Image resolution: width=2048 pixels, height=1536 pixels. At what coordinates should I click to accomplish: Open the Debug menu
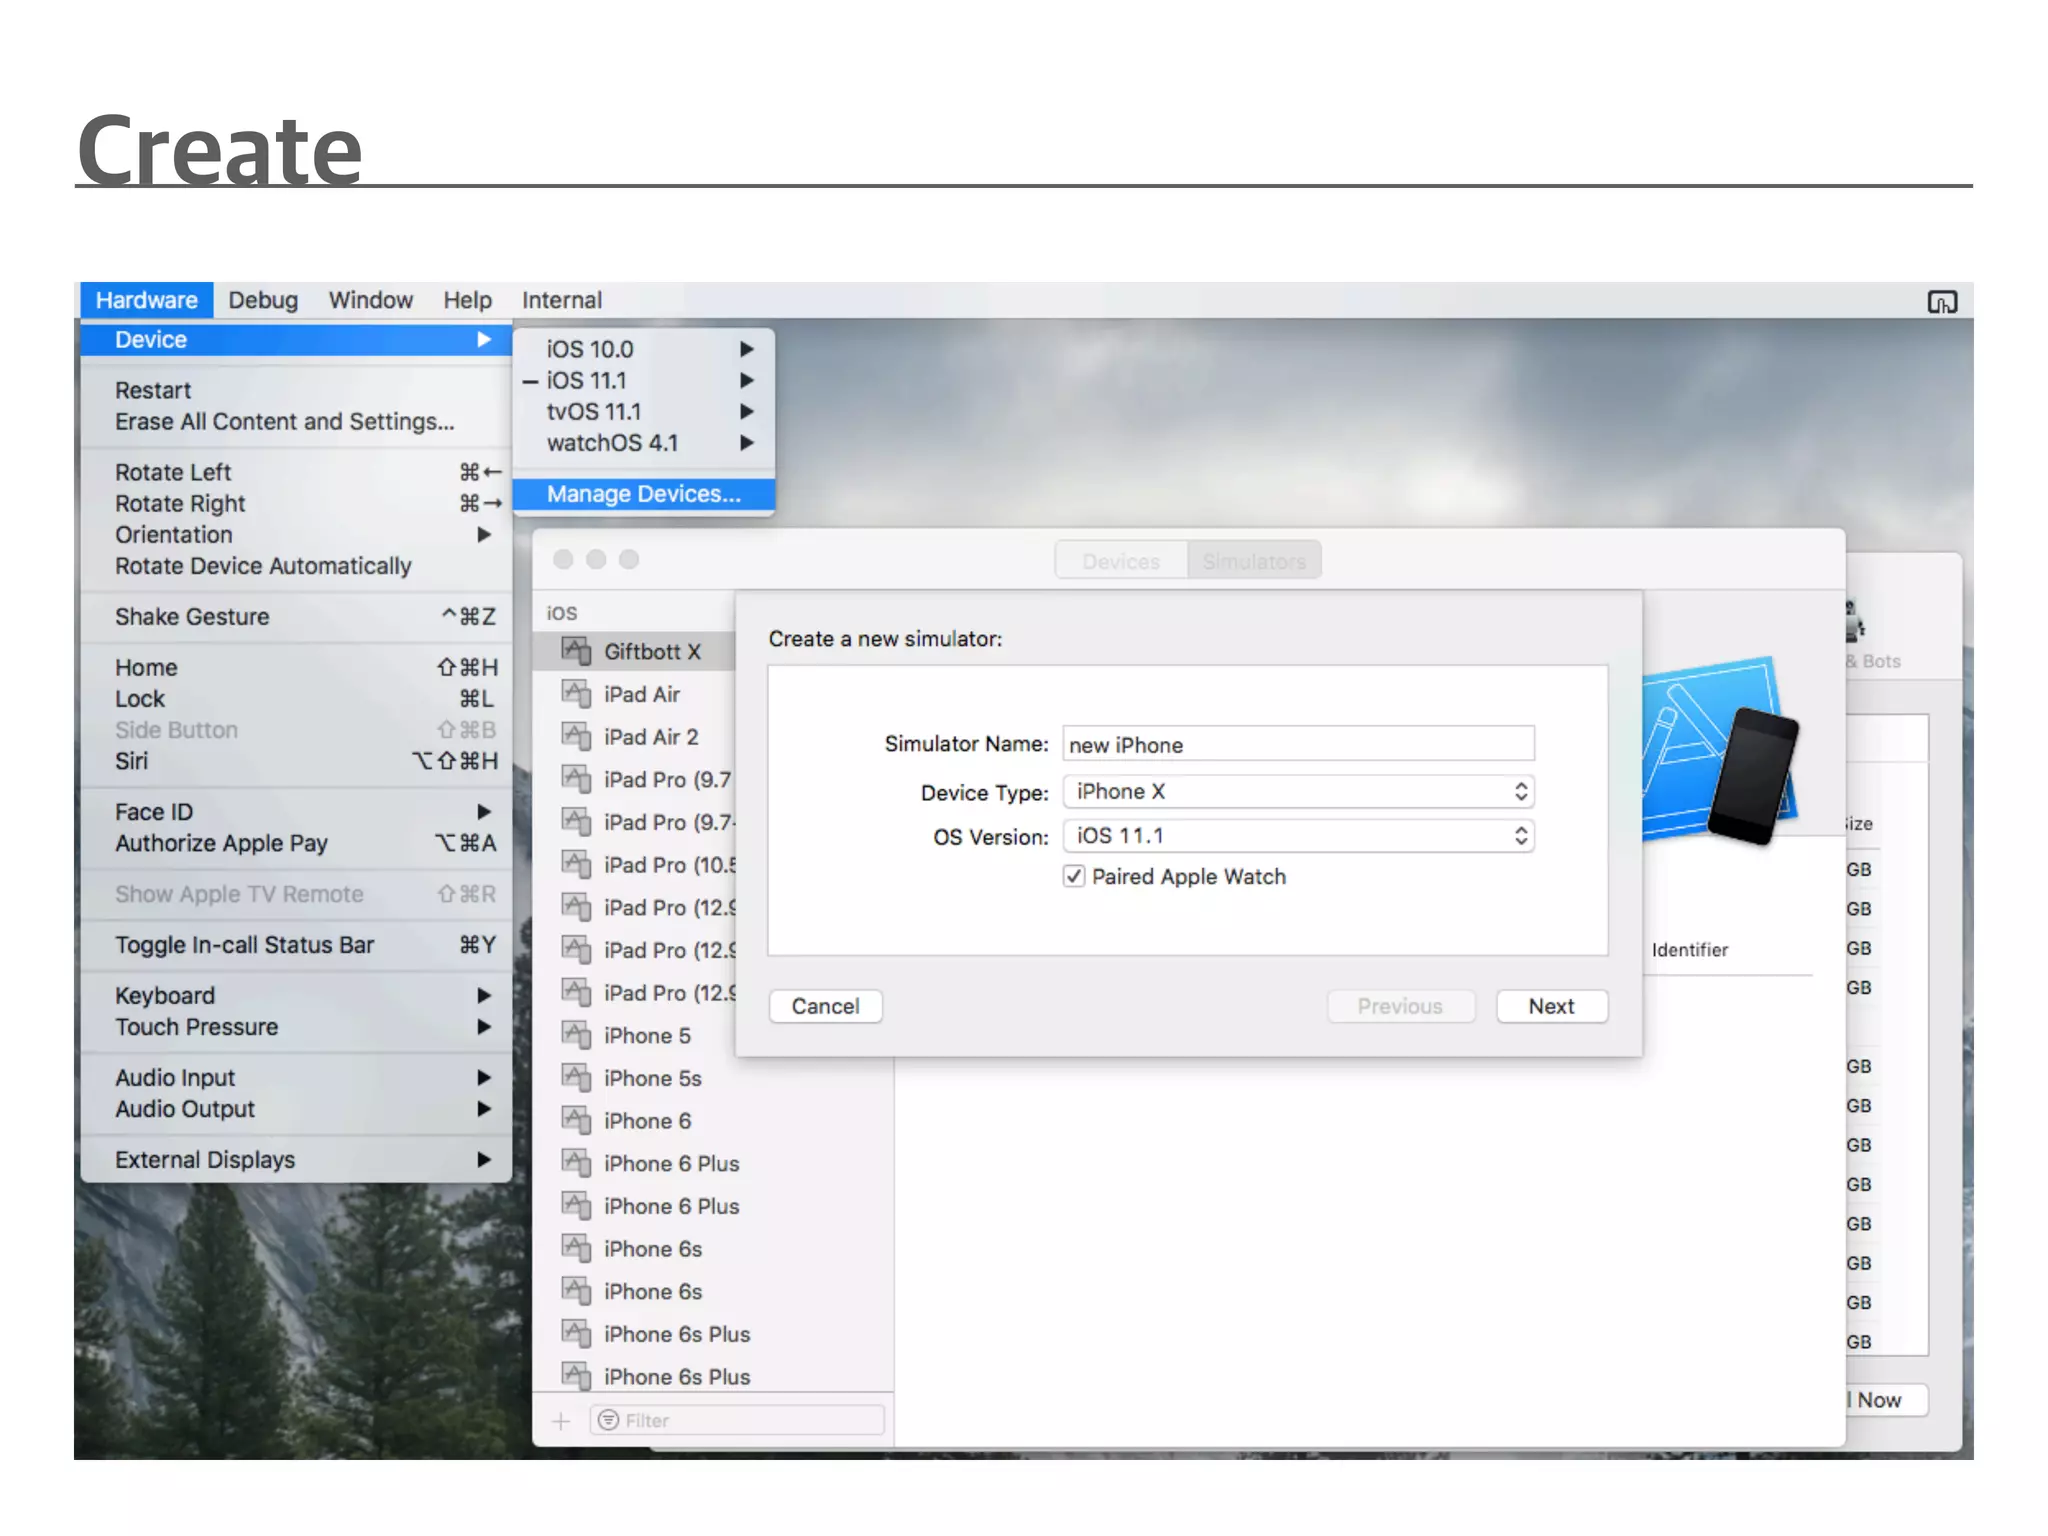coord(263,300)
